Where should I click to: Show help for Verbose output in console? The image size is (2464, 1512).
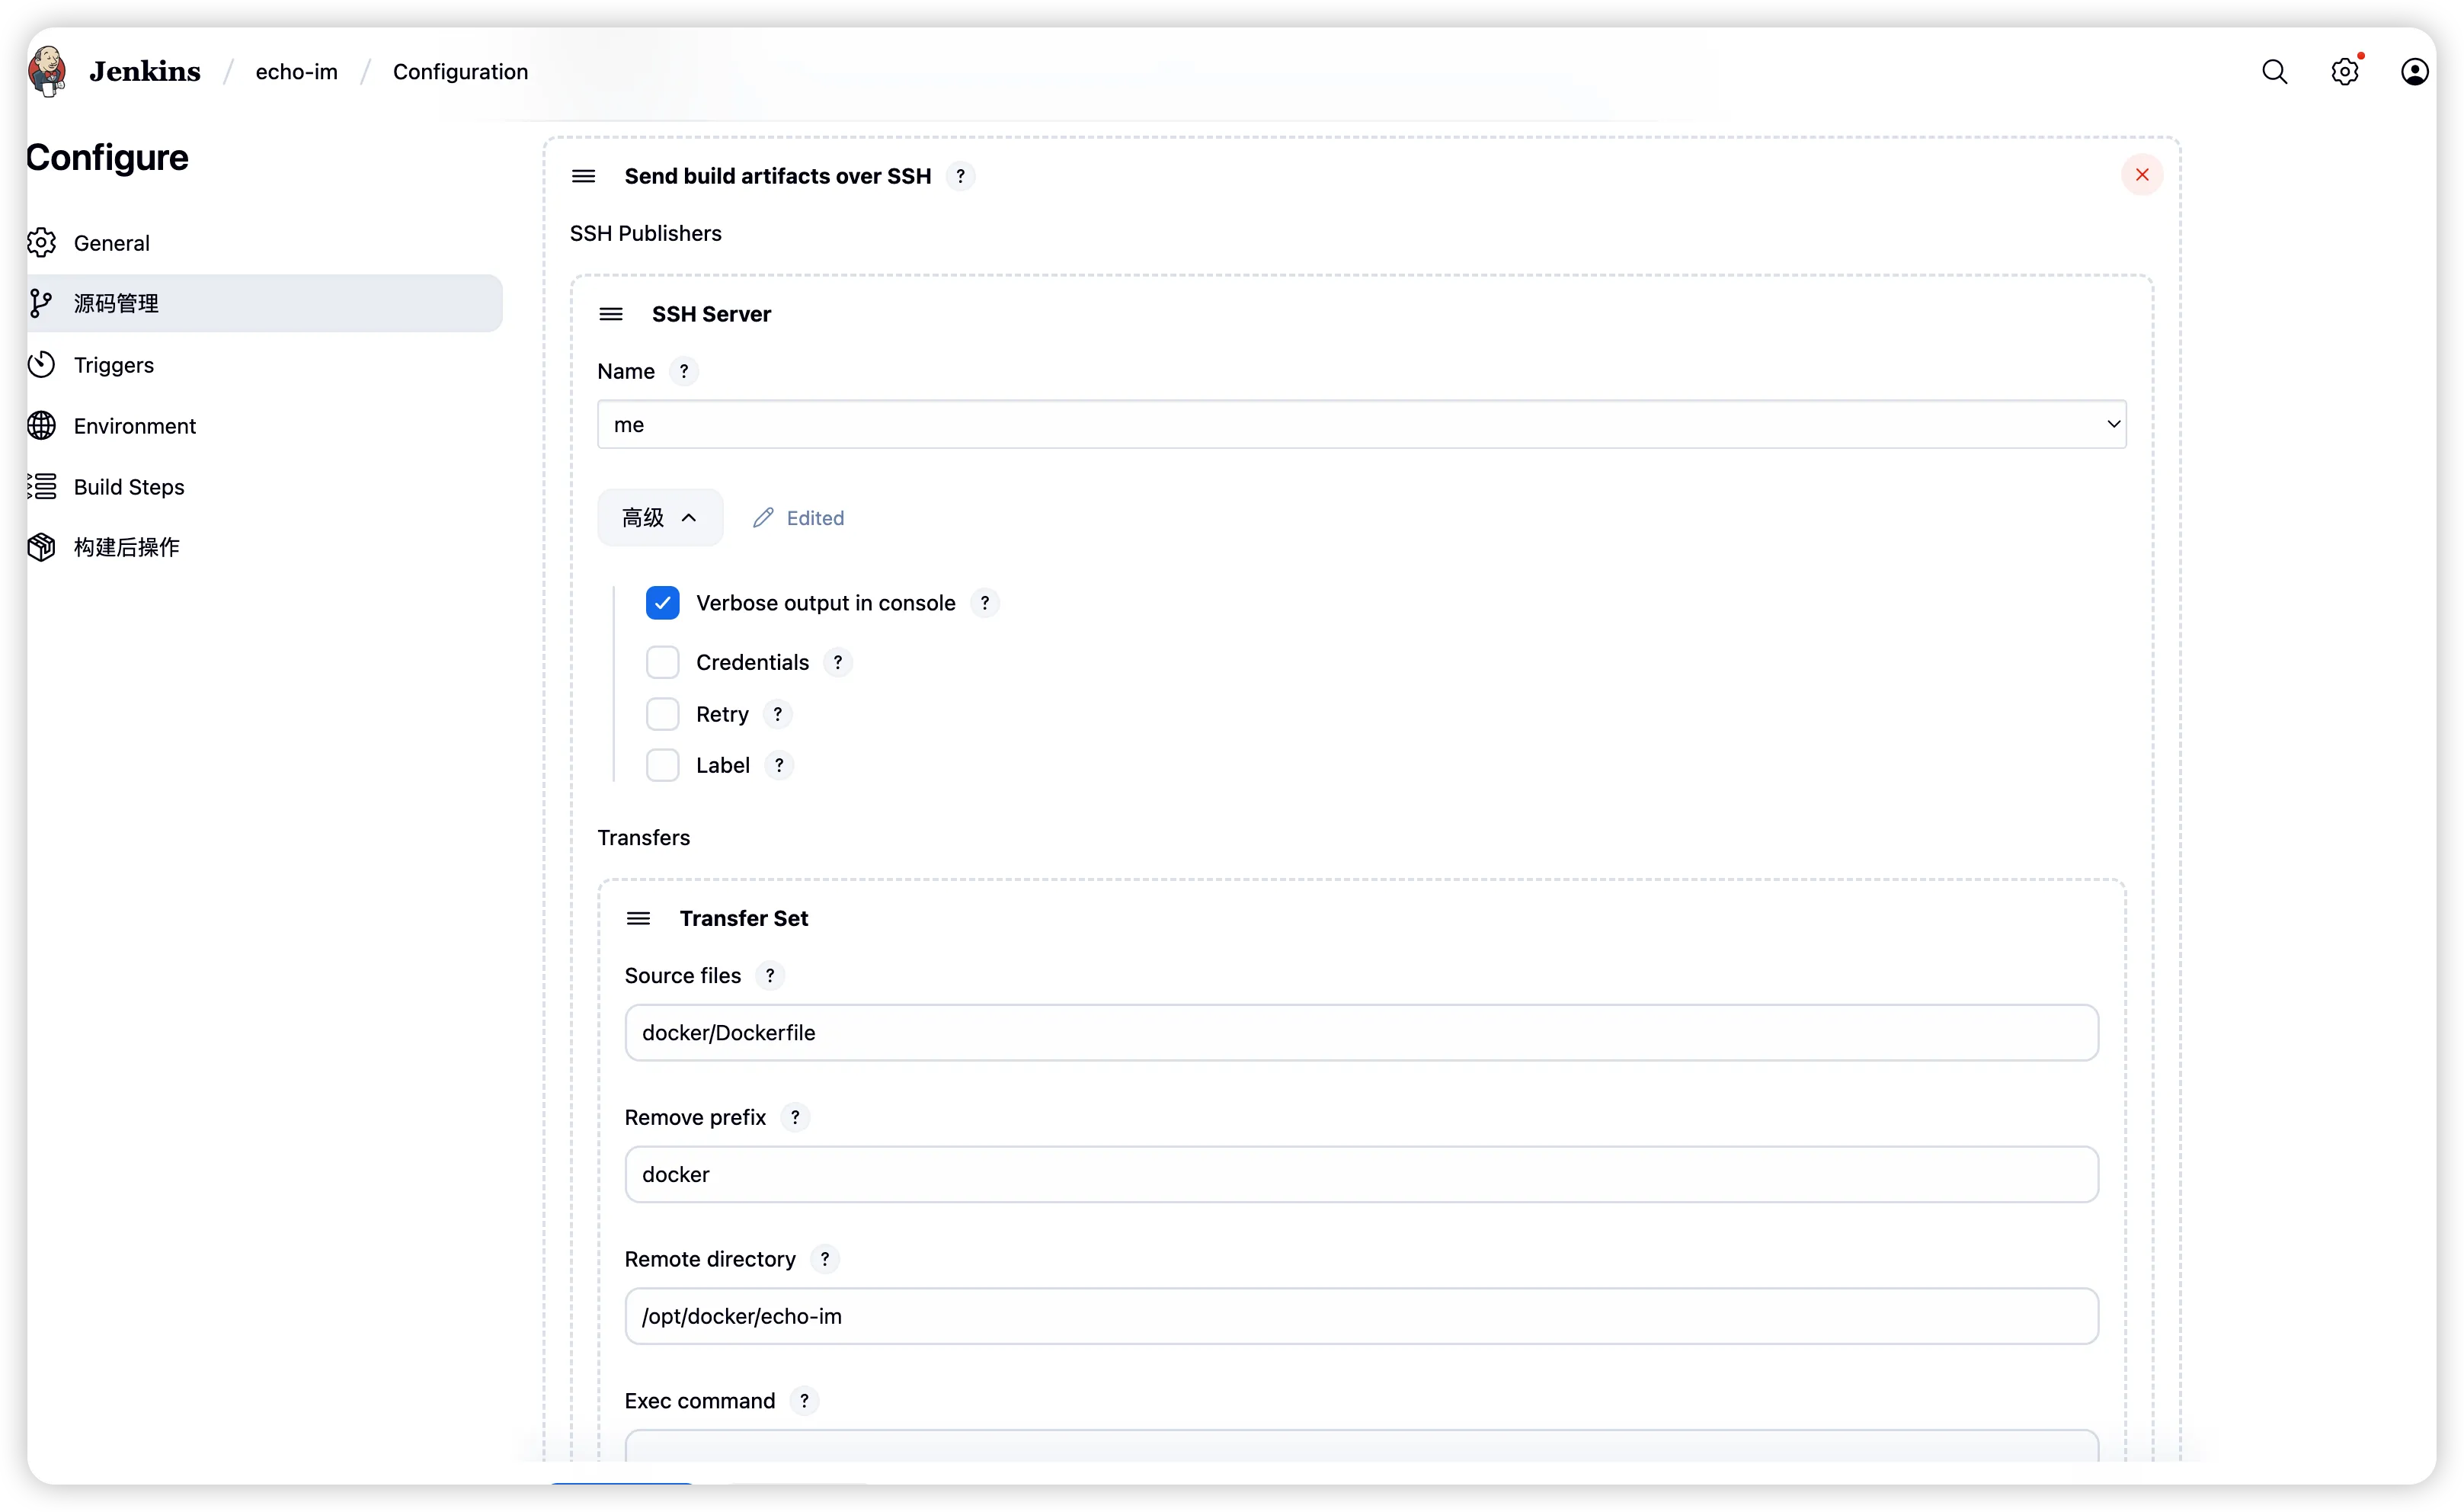[x=984, y=603]
